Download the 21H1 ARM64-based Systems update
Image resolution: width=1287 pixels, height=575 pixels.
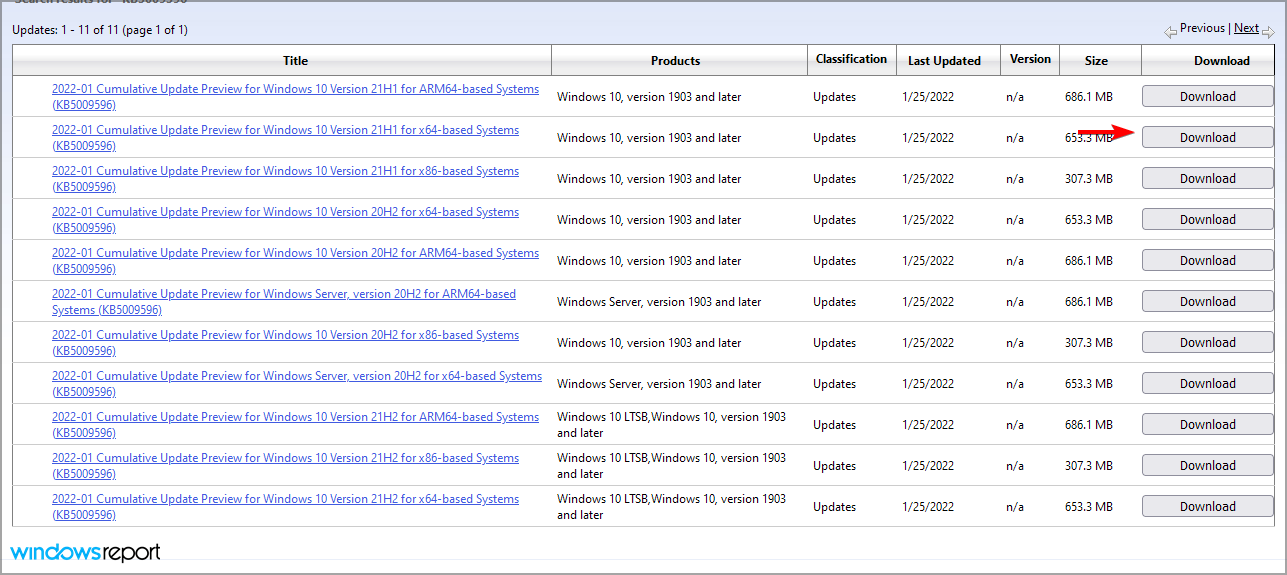click(1207, 97)
